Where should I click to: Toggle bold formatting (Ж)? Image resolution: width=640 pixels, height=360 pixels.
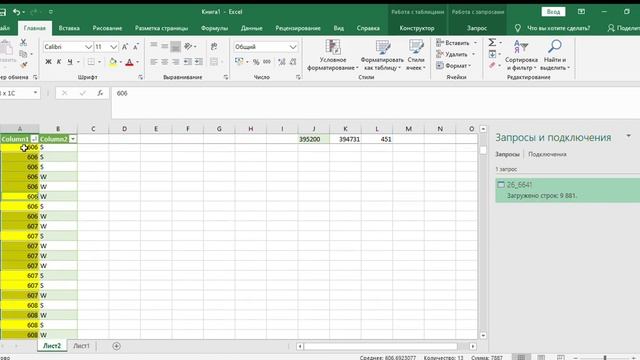48,62
